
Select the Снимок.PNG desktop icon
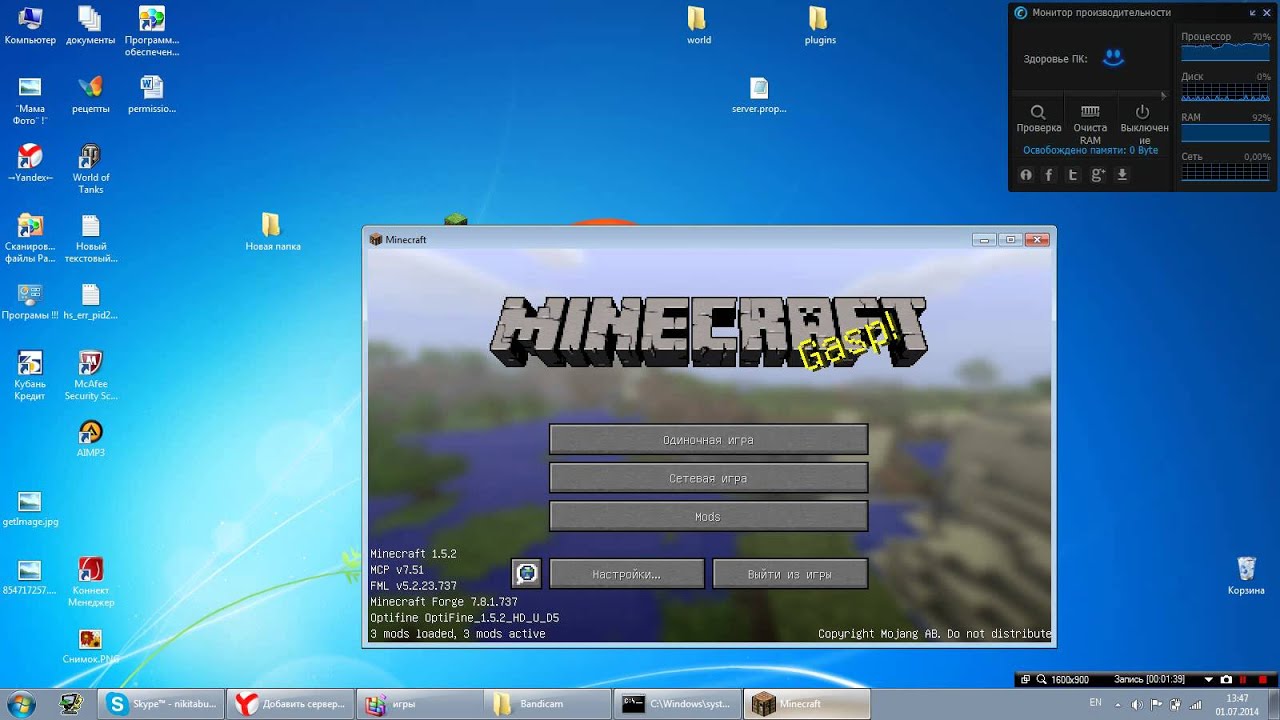(x=90, y=645)
